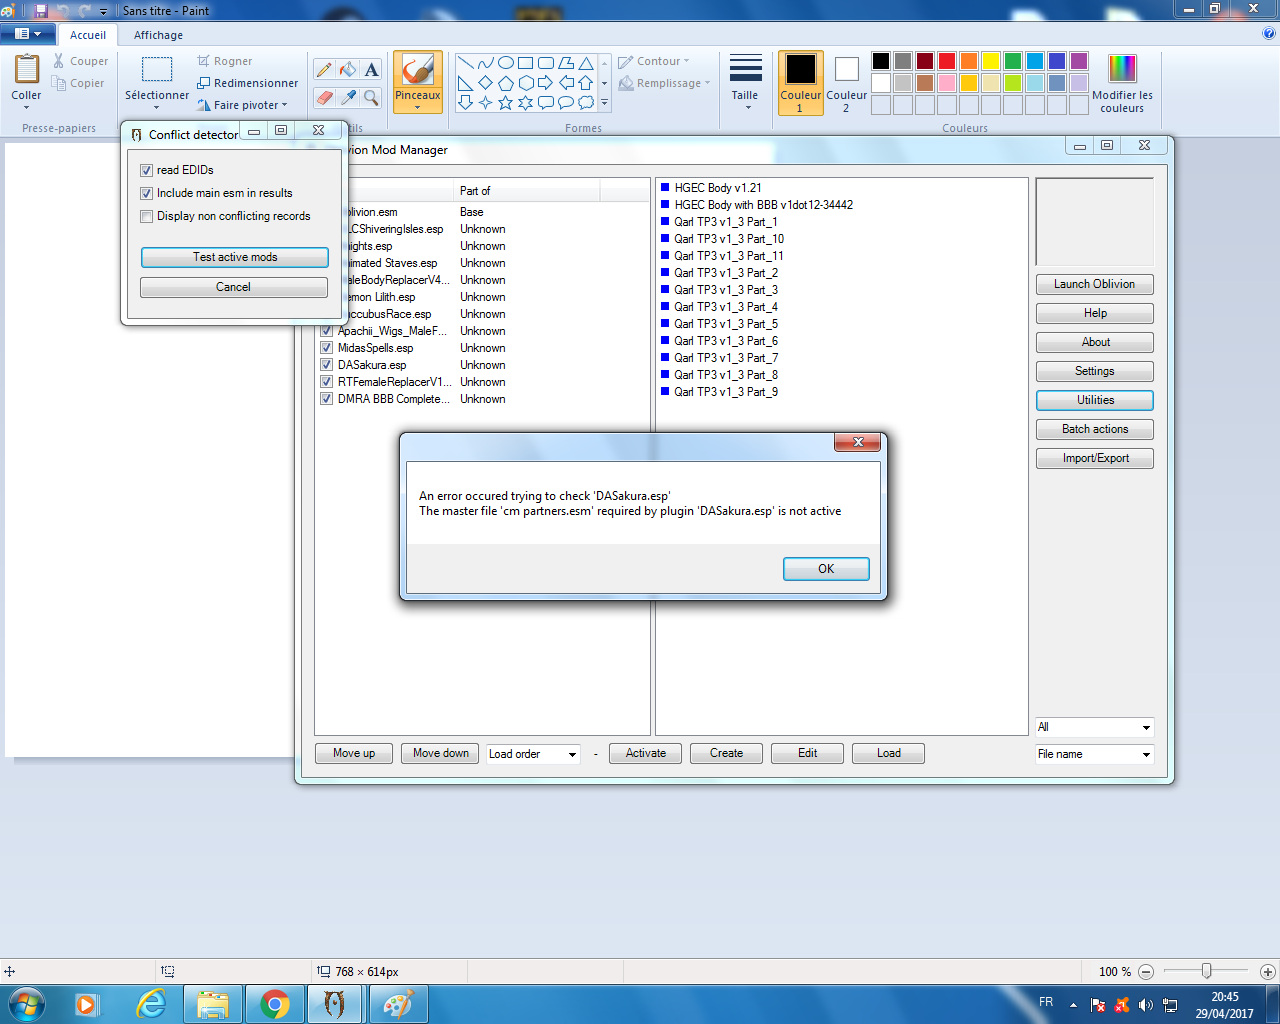The width and height of the screenshot is (1280, 1024).
Task: Pick the Fill bucket tool
Action: (347, 70)
